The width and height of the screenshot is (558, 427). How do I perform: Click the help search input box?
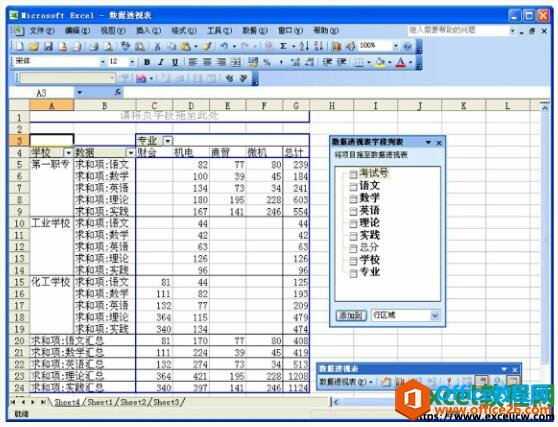pos(458,30)
